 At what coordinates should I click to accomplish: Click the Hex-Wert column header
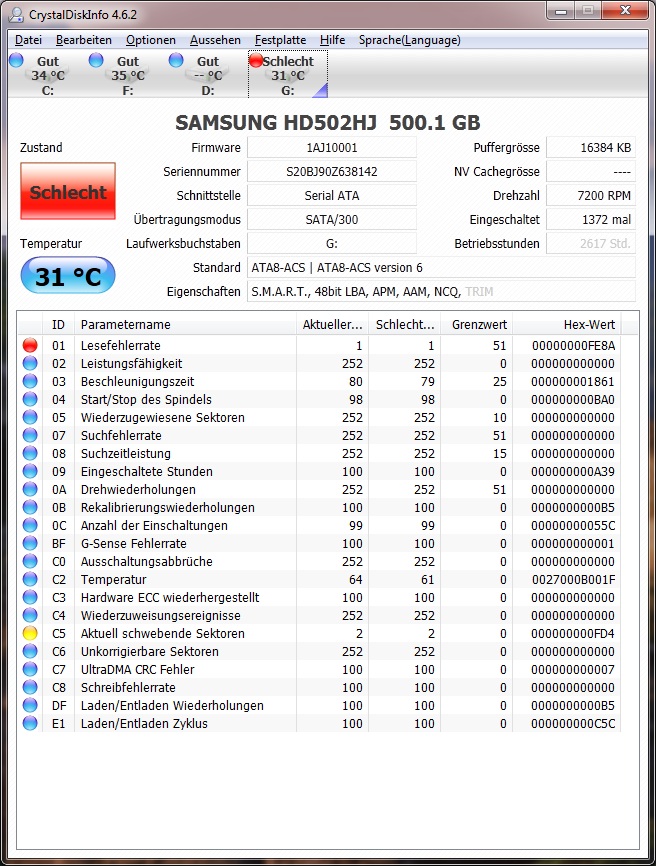[567, 325]
